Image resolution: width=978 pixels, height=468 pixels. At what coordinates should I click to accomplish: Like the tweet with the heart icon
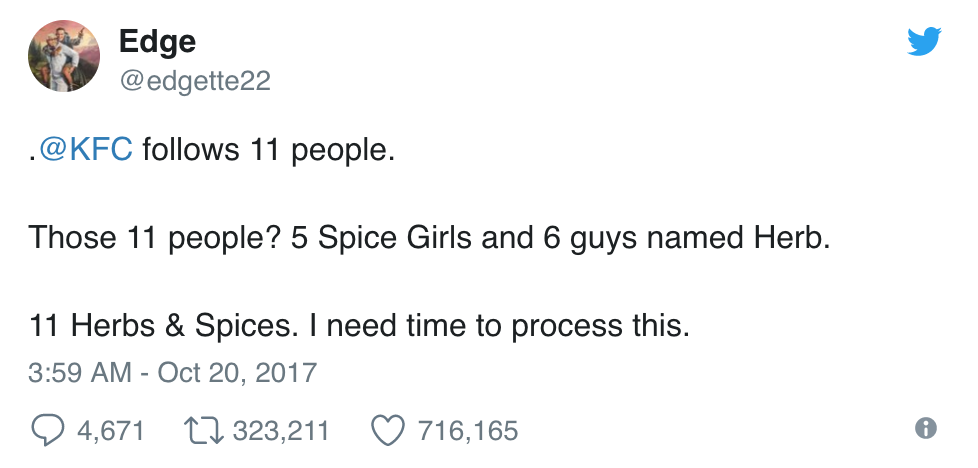coord(386,430)
